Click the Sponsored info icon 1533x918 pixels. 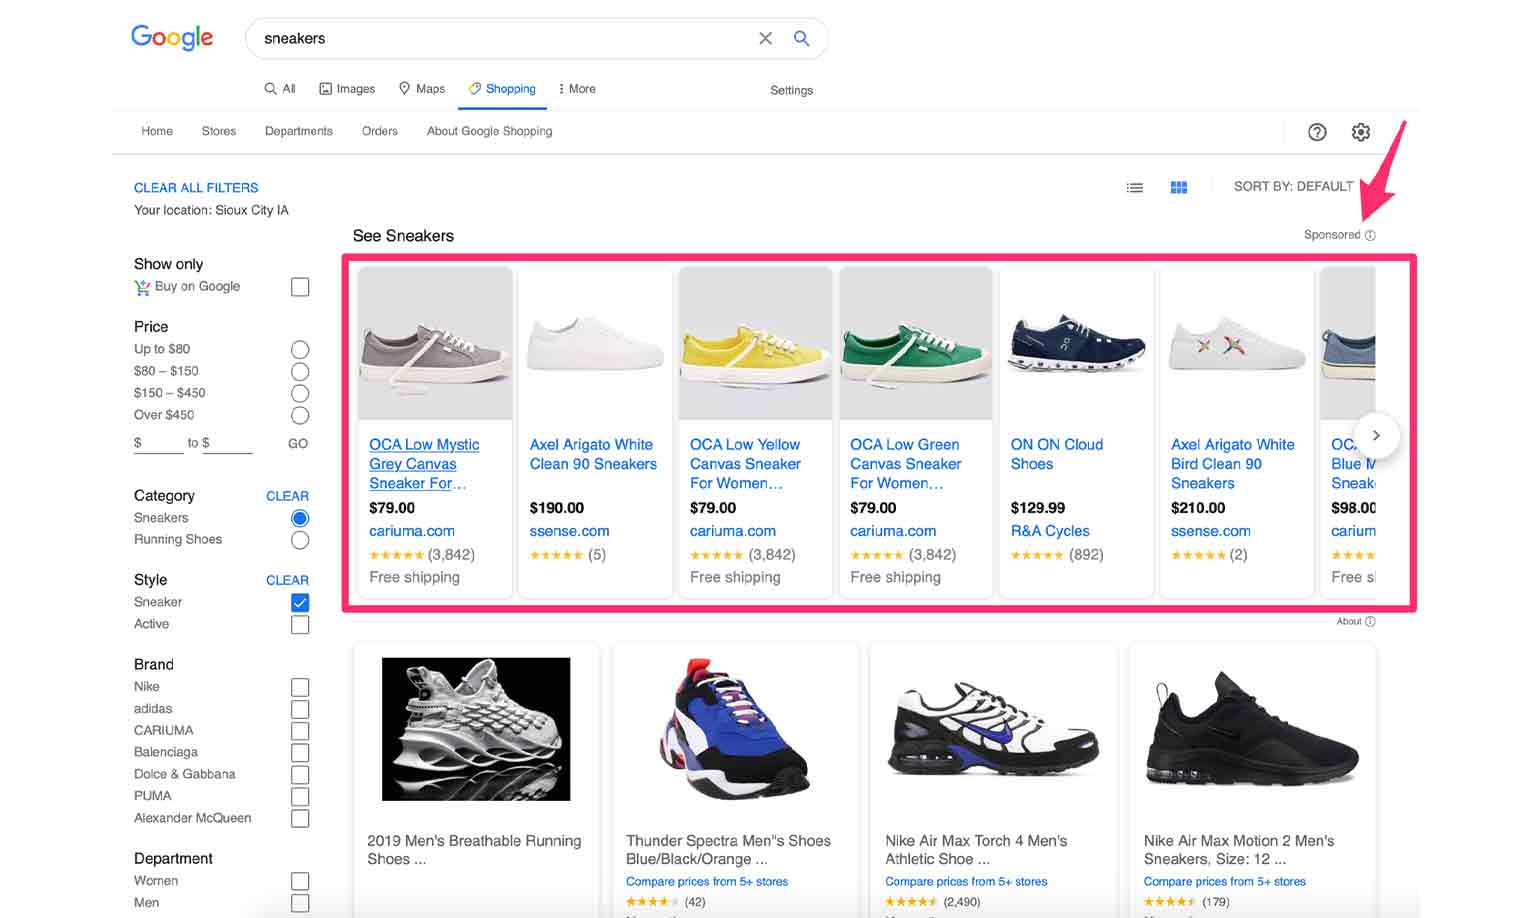[1370, 235]
